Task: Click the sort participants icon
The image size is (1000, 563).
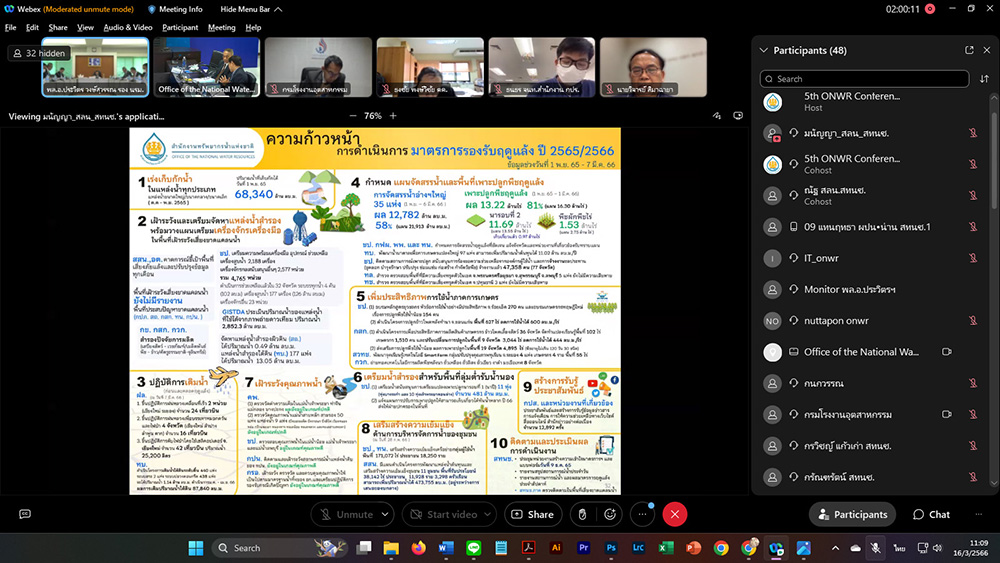Action: click(x=983, y=78)
